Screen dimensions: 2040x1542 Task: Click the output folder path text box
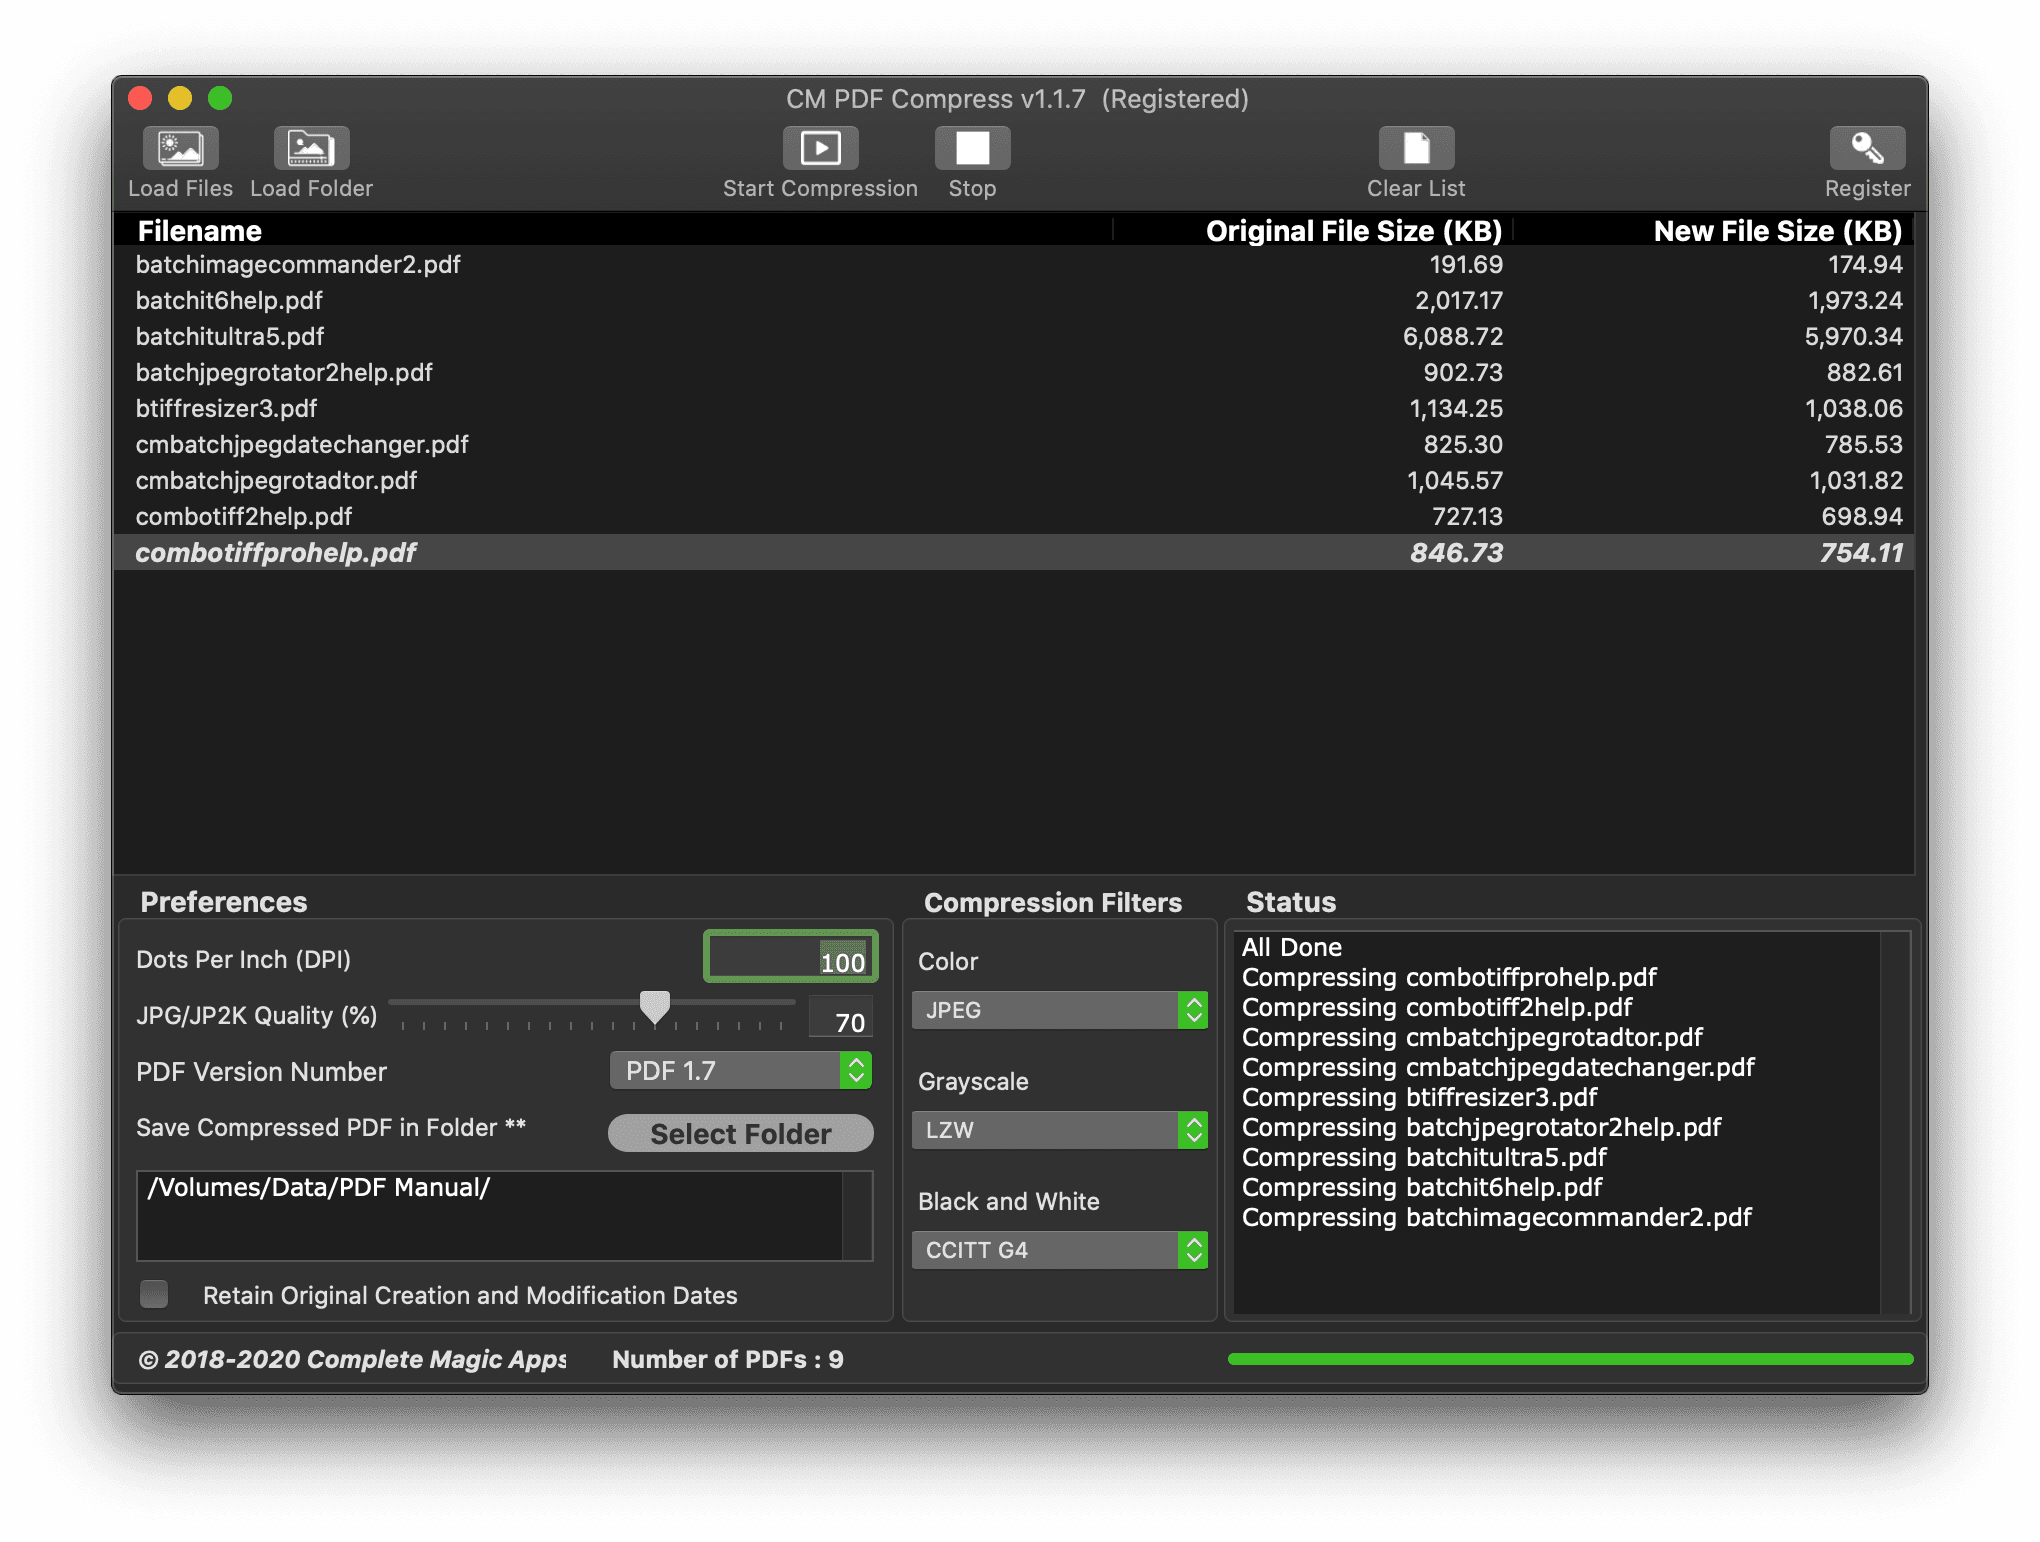pyautogui.click(x=504, y=1216)
